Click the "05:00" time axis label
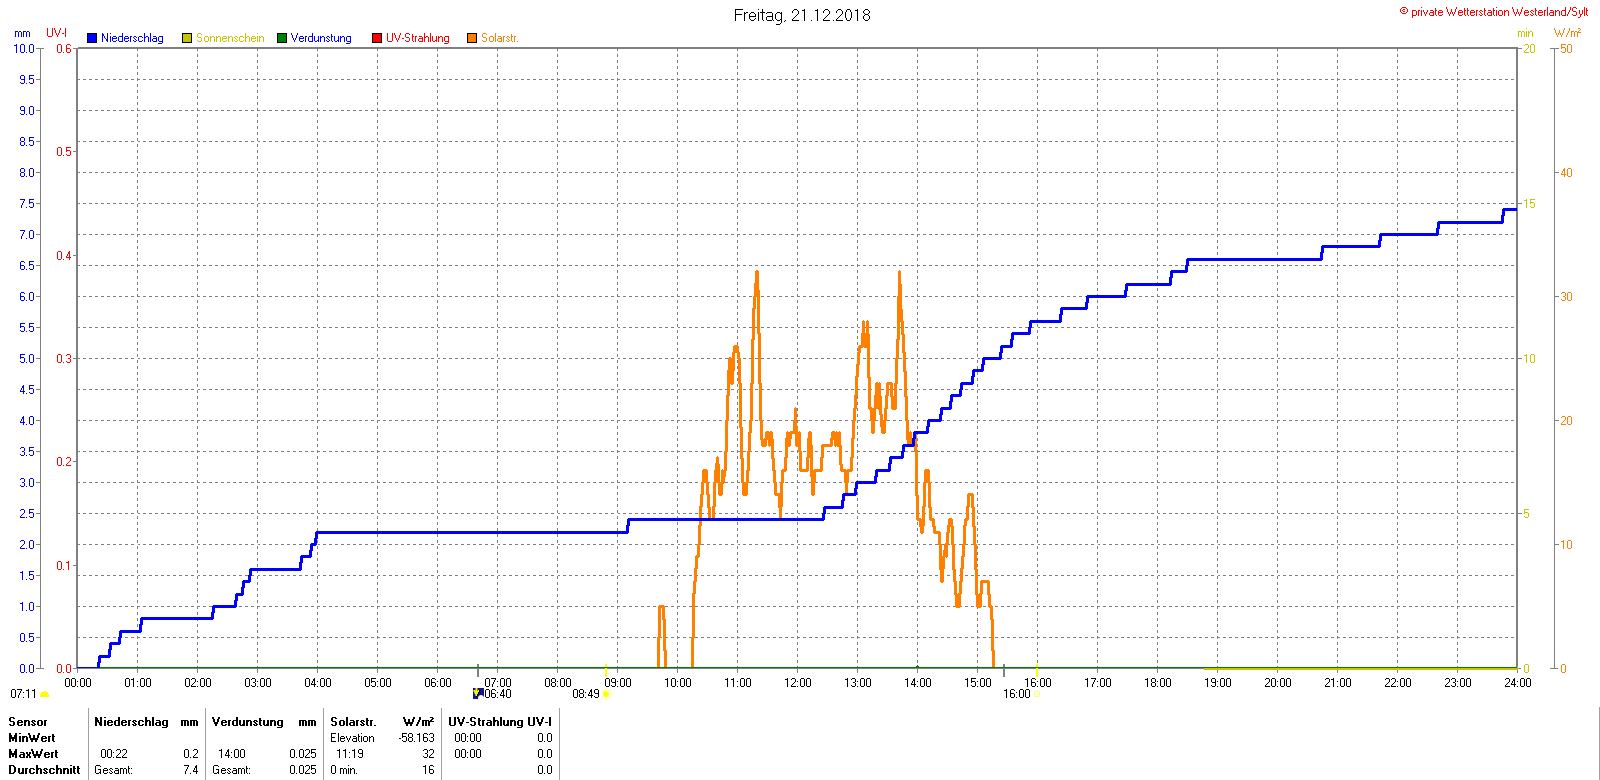1600x780 pixels. coord(378,683)
